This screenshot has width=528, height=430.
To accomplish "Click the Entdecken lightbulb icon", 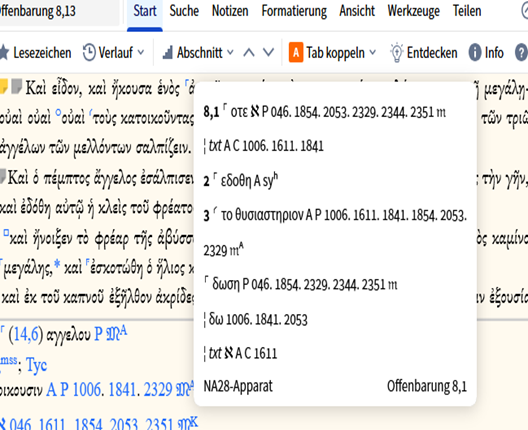I will [x=396, y=53].
